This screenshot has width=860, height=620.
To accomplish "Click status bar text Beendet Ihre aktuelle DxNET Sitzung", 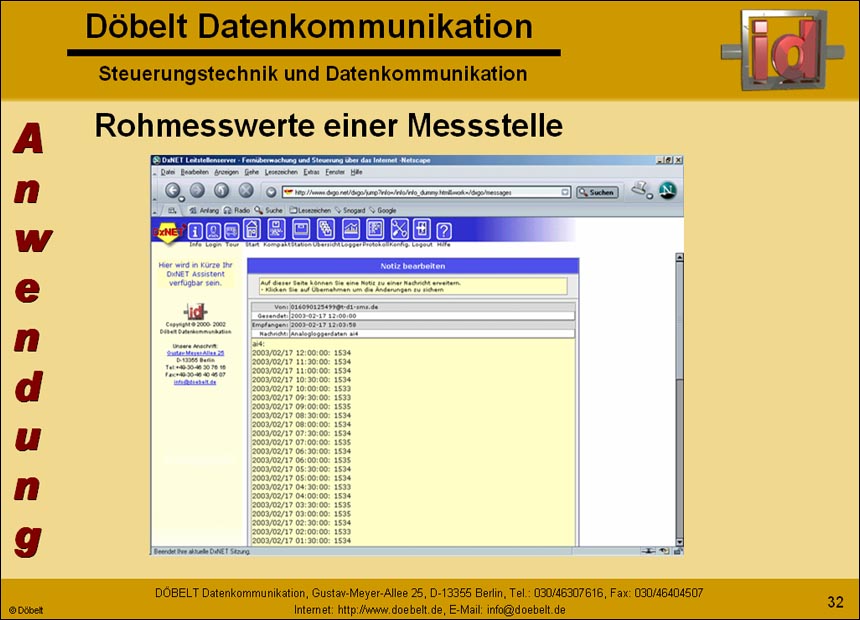I will pyautogui.click(x=202, y=551).
